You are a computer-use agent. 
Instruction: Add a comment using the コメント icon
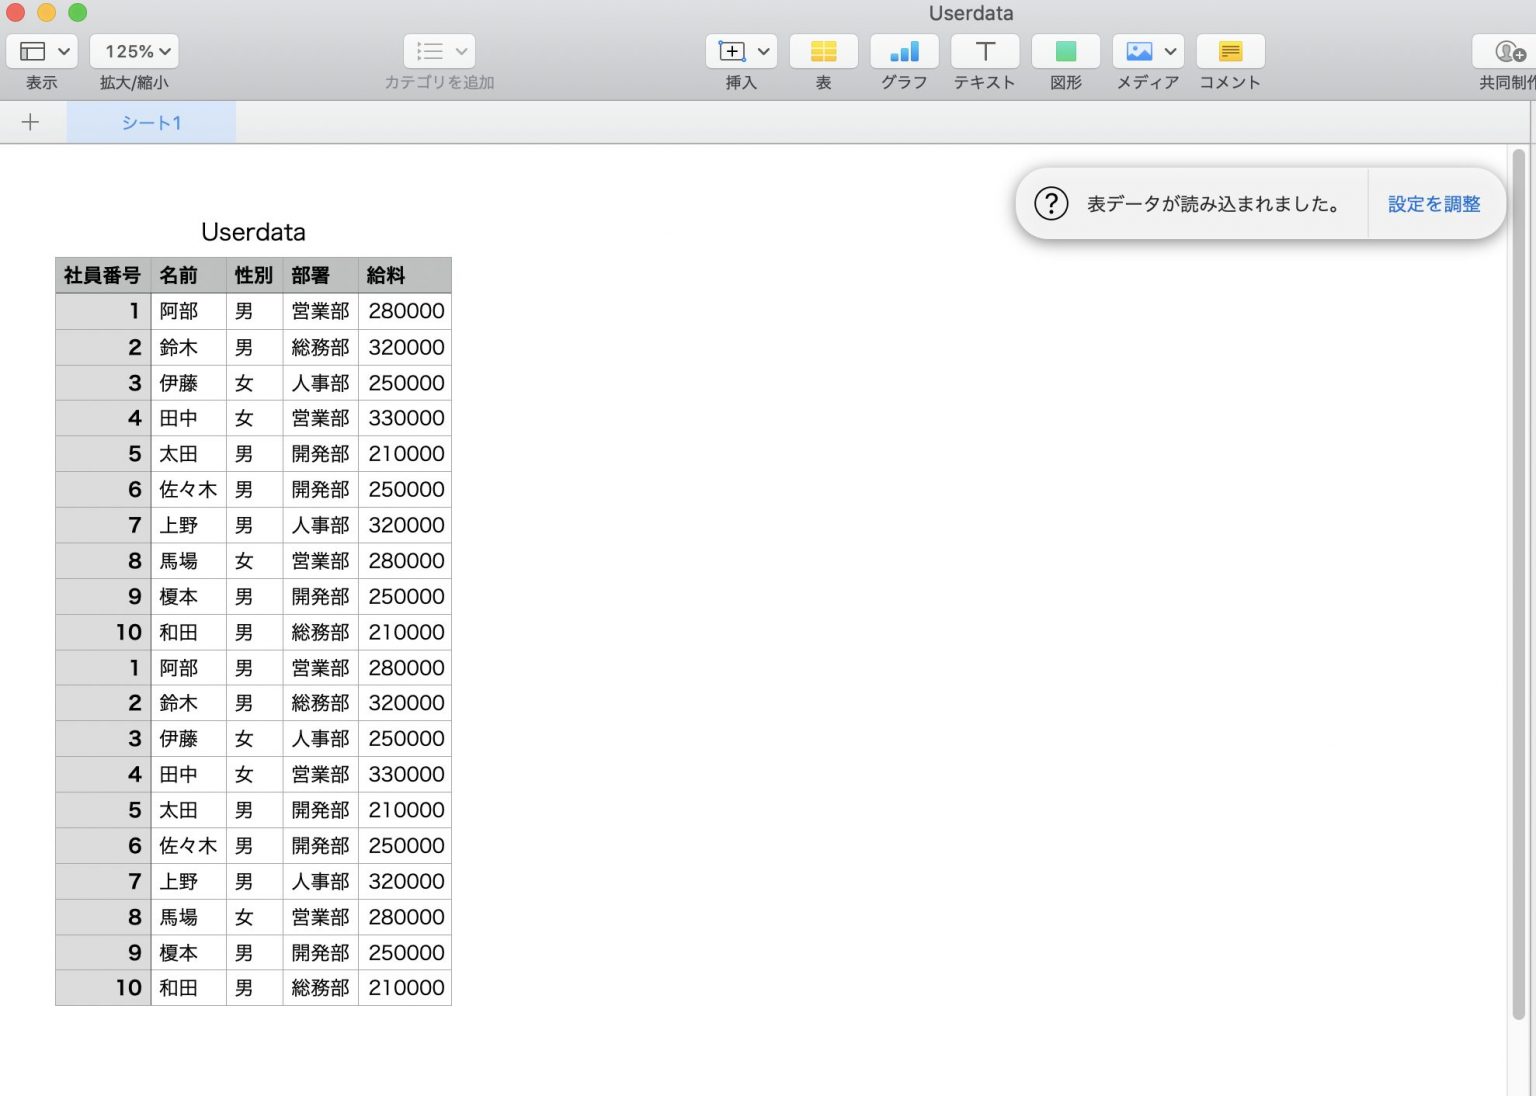point(1230,51)
